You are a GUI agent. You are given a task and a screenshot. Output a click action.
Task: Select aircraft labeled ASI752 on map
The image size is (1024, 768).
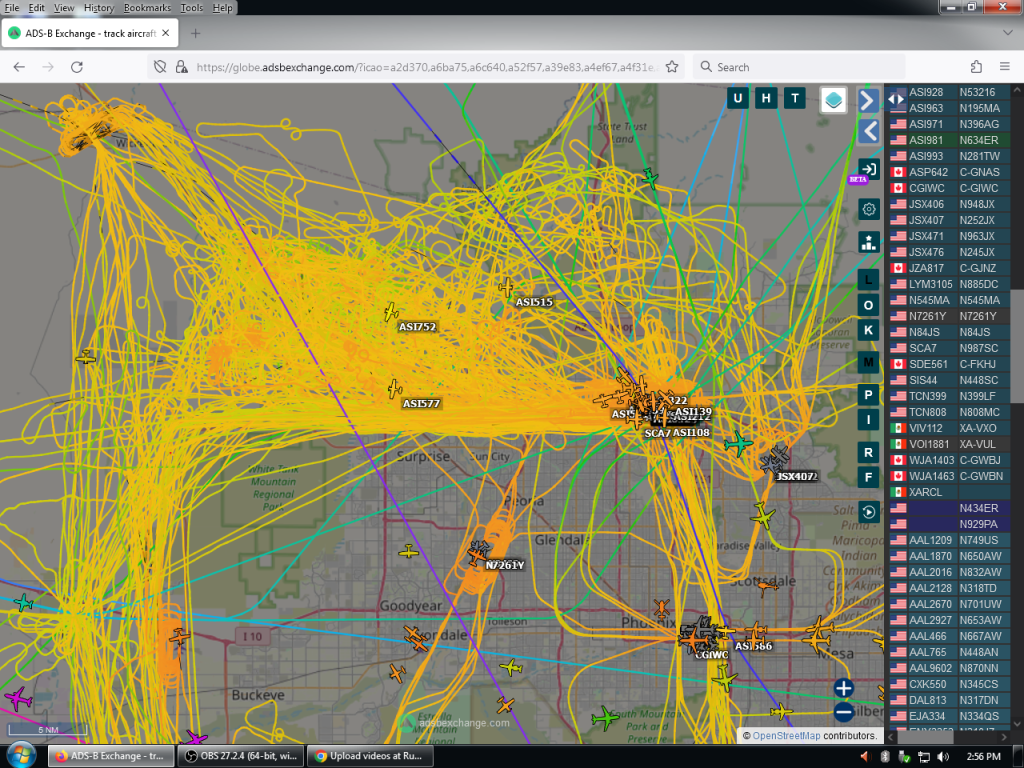(391, 312)
